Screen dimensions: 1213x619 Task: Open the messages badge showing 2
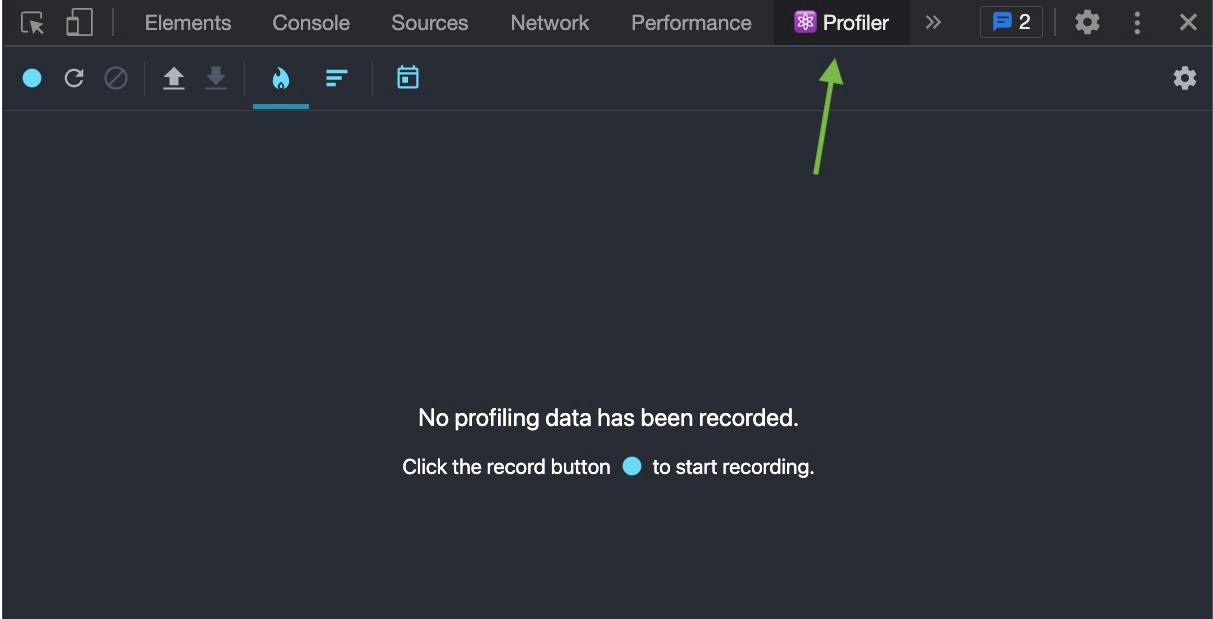[x=1011, y=23]
